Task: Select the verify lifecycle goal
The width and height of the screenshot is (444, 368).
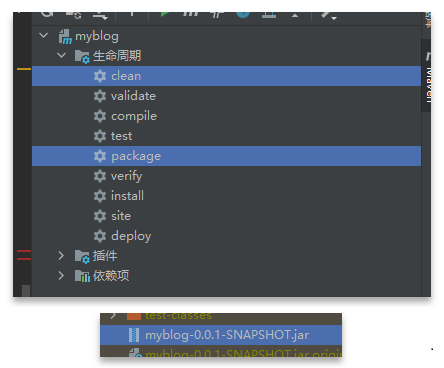Action: (x=226, y=176)
